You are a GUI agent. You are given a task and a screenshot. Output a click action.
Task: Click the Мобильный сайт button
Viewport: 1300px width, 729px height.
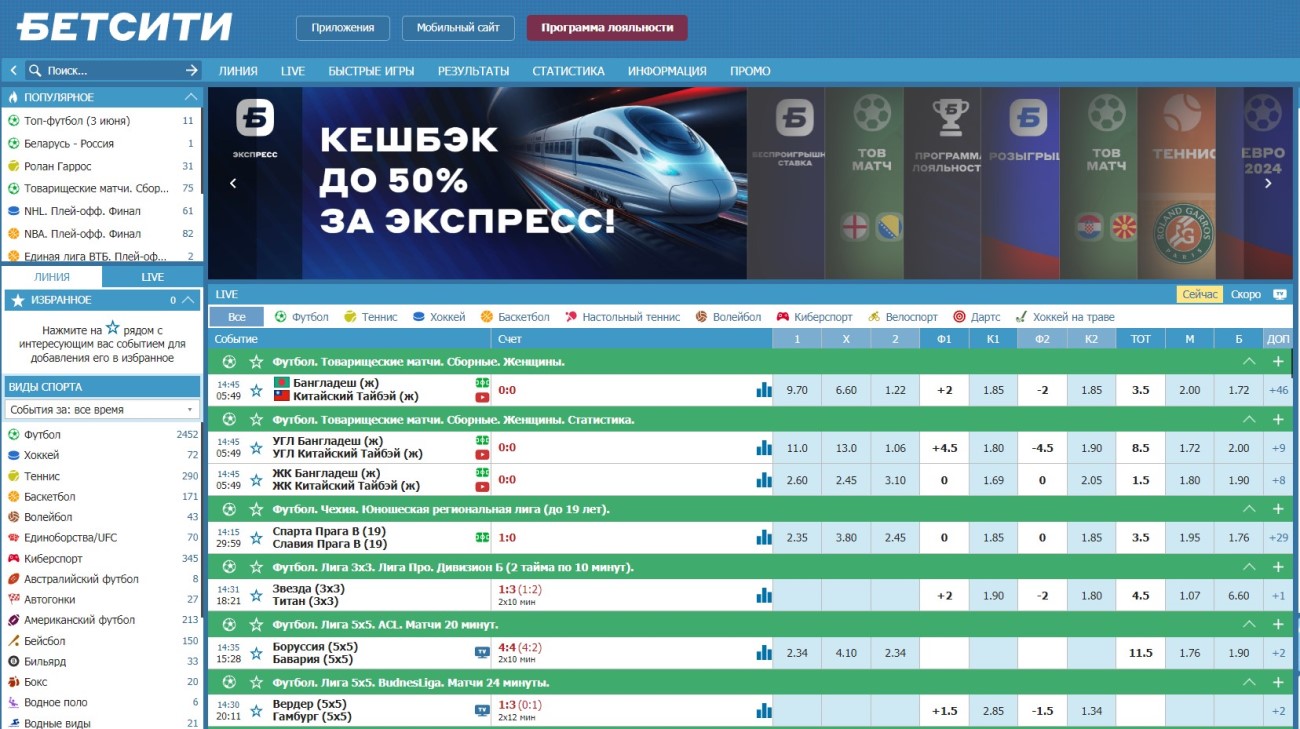(458, 28)
